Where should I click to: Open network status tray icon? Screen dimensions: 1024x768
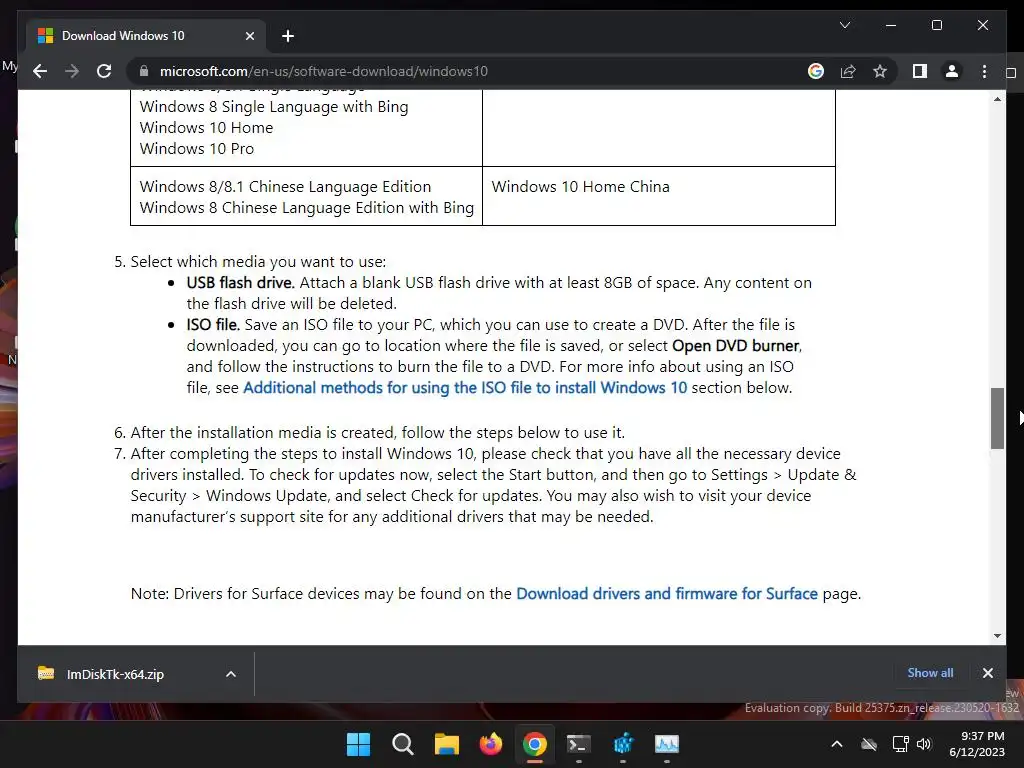pos(901,744)
